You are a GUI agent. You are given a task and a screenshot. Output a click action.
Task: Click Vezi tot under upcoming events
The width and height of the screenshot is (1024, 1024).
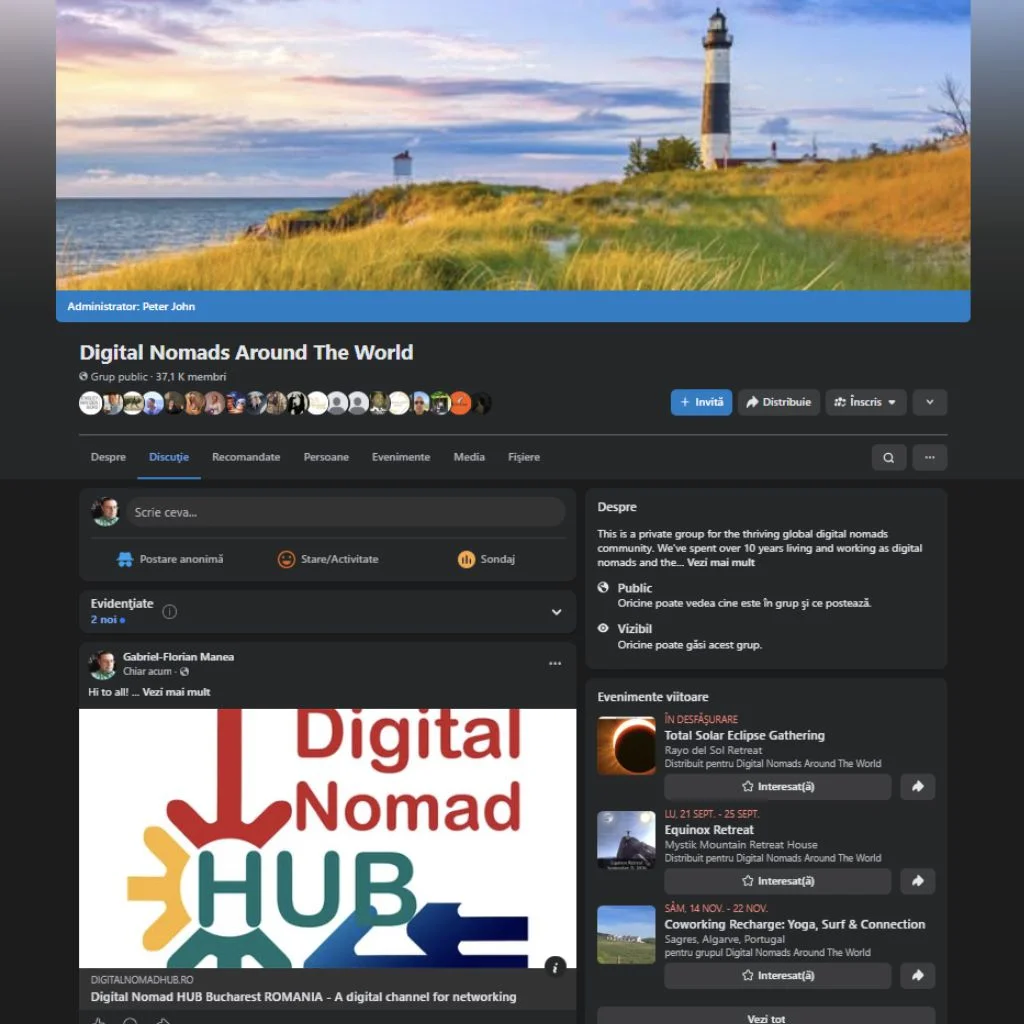tap(766, 1016)
